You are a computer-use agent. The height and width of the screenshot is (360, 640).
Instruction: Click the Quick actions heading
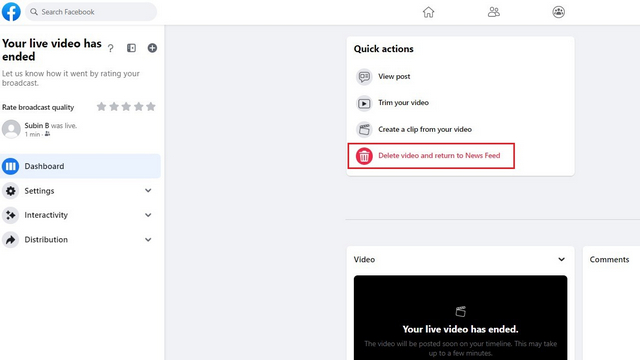pyautogui.click(x=384, y=49)
